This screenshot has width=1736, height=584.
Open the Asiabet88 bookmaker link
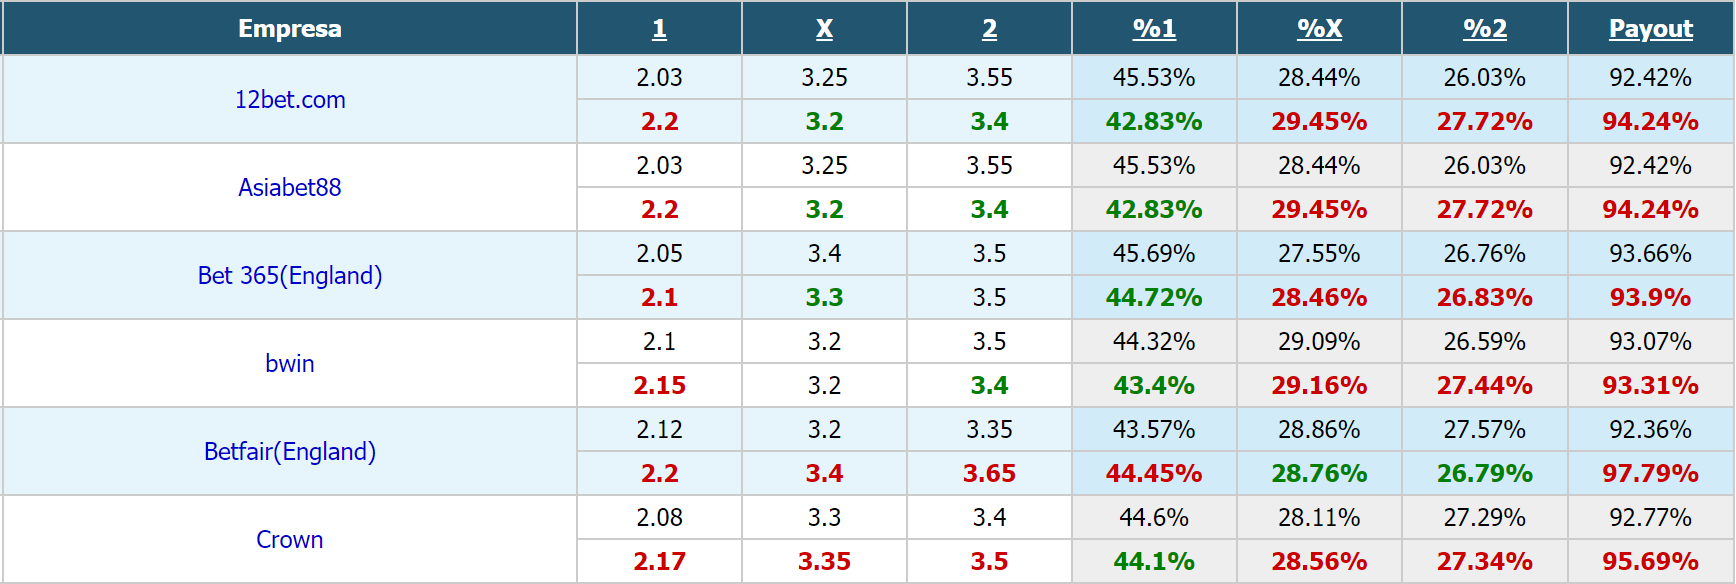290,188
